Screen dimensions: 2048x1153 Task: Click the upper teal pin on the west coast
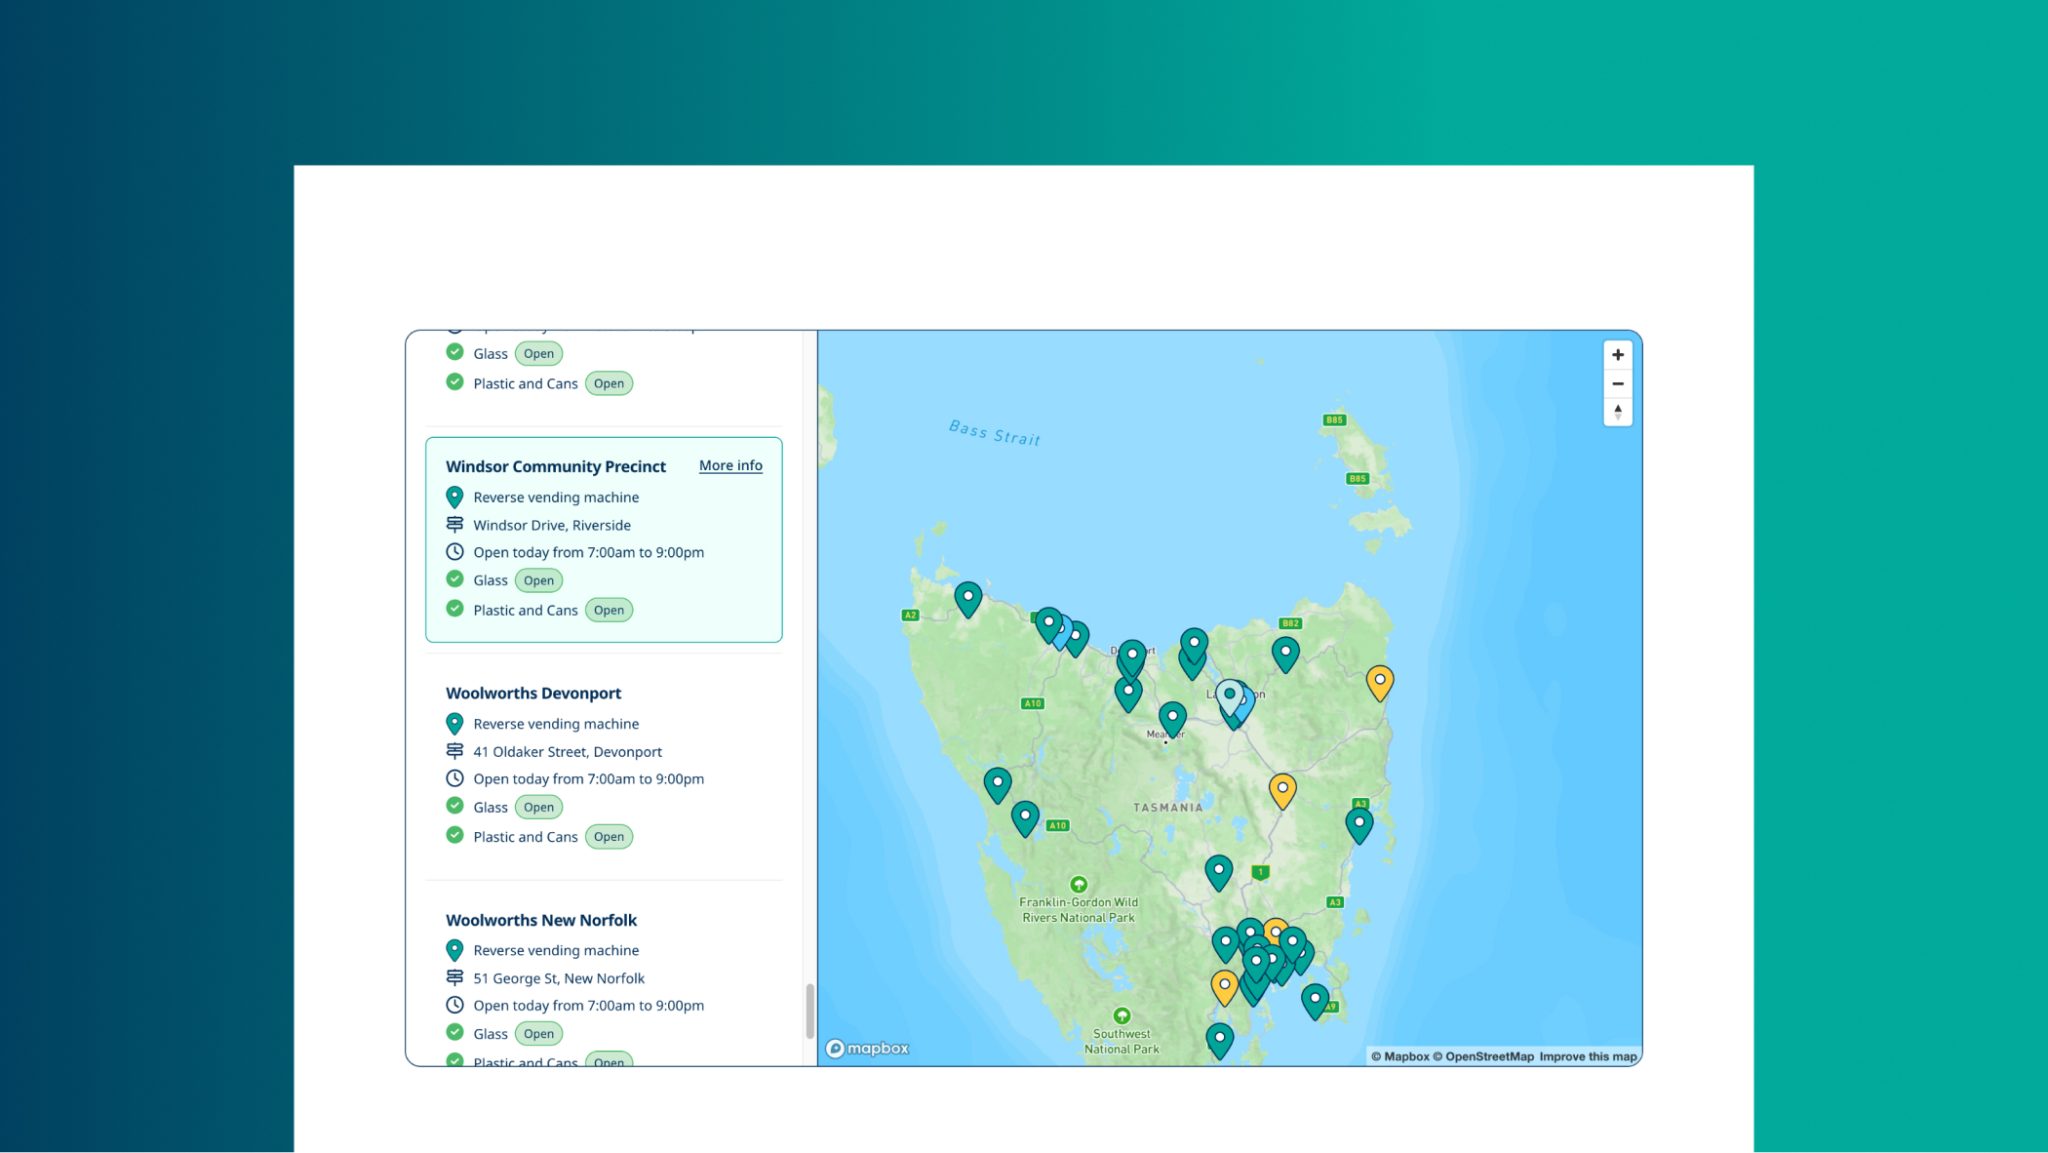[997, 784]
